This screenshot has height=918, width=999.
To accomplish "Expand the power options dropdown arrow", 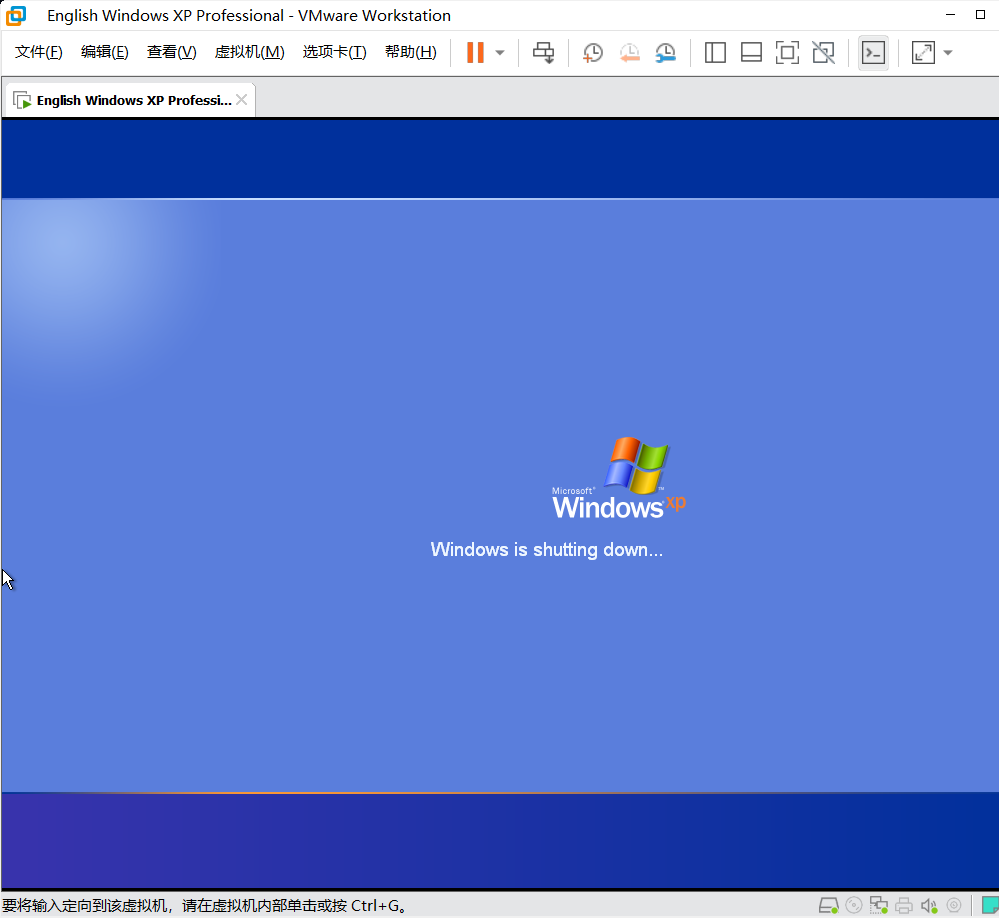I will (x=500, y=53).
